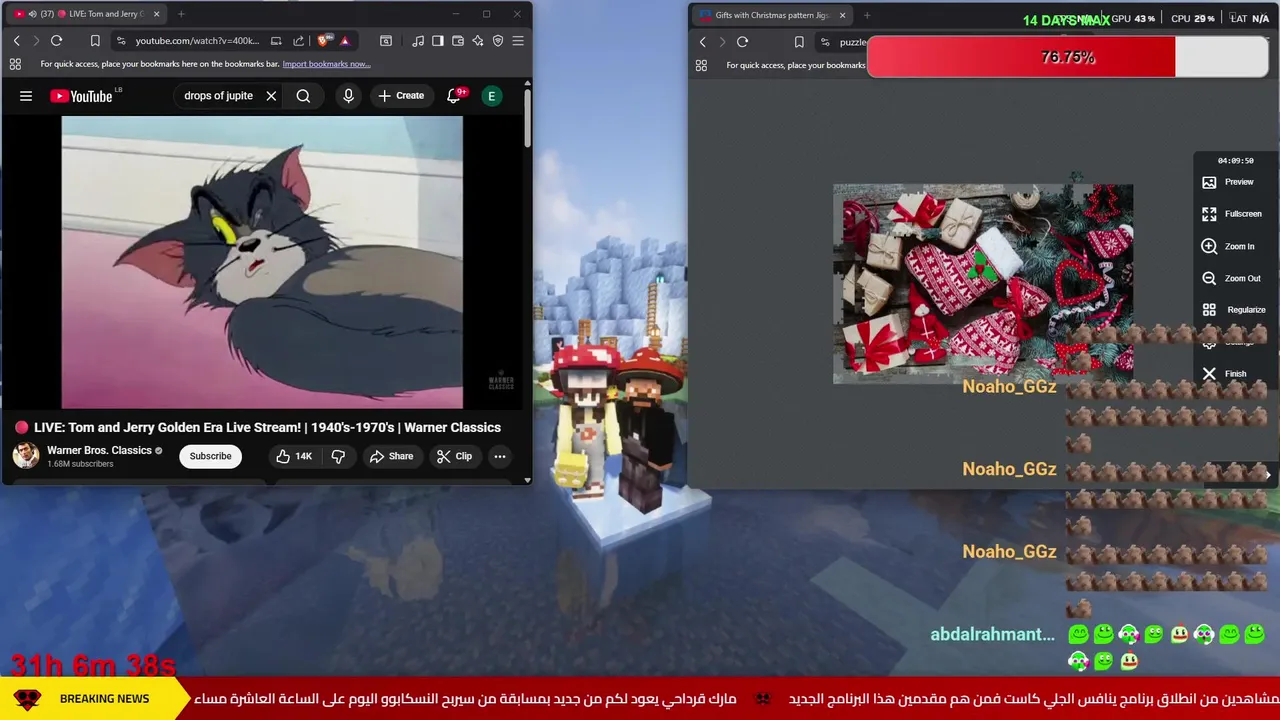The width and height of the screenshot is (1280, 720).
Task: Open Brave Rewards triangle icon
Action: click(x=344, y=41)
